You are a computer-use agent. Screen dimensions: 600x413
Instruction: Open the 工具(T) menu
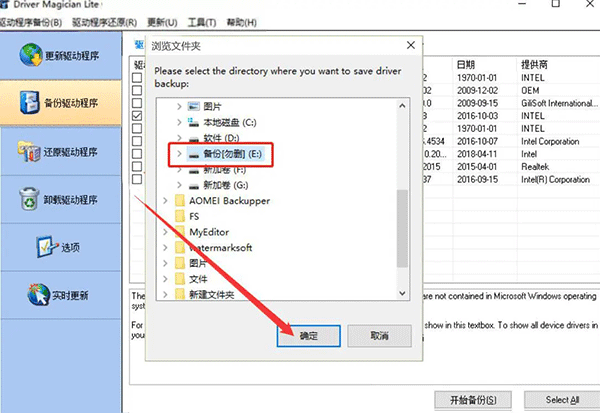[202, 23]
